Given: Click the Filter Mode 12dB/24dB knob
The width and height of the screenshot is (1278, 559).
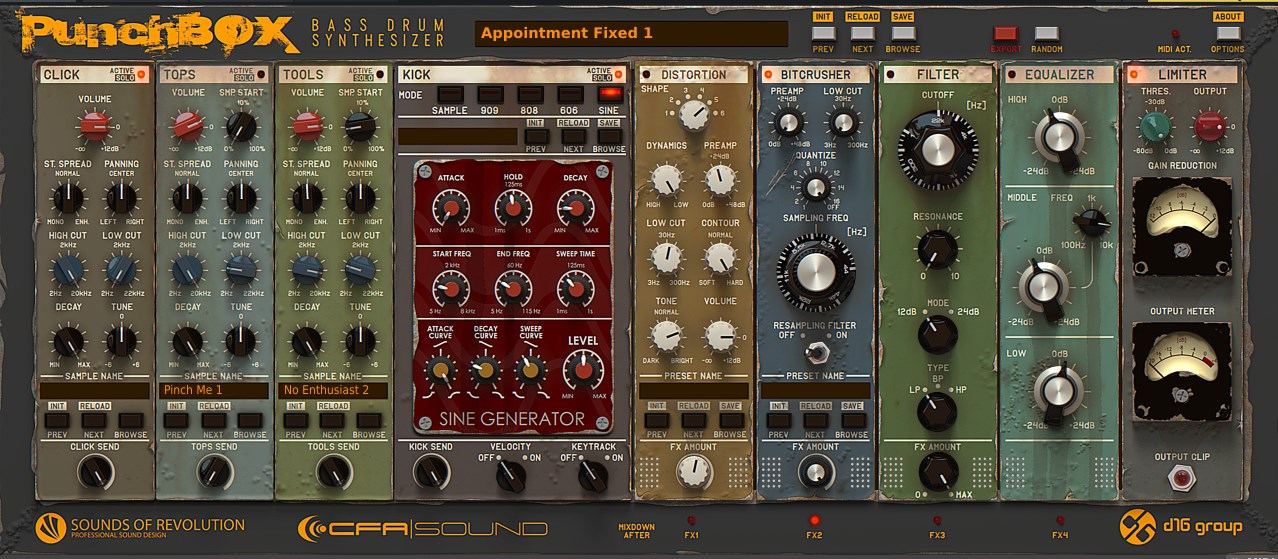Looking at the screenshot, I should (937, 334).
